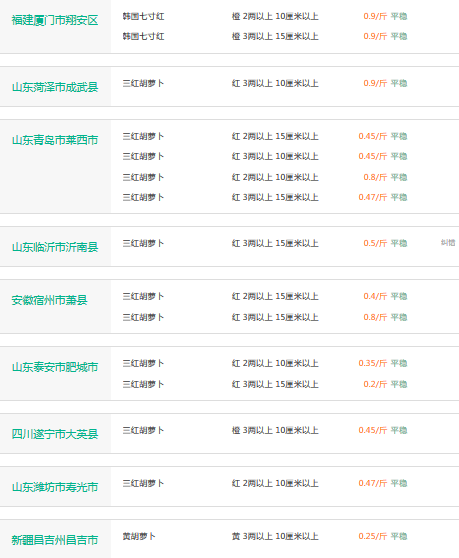This screenshot has width=459, height=558.
Task: Open the 山东青岛市莱西市 region link
Action: click(55, 140)
